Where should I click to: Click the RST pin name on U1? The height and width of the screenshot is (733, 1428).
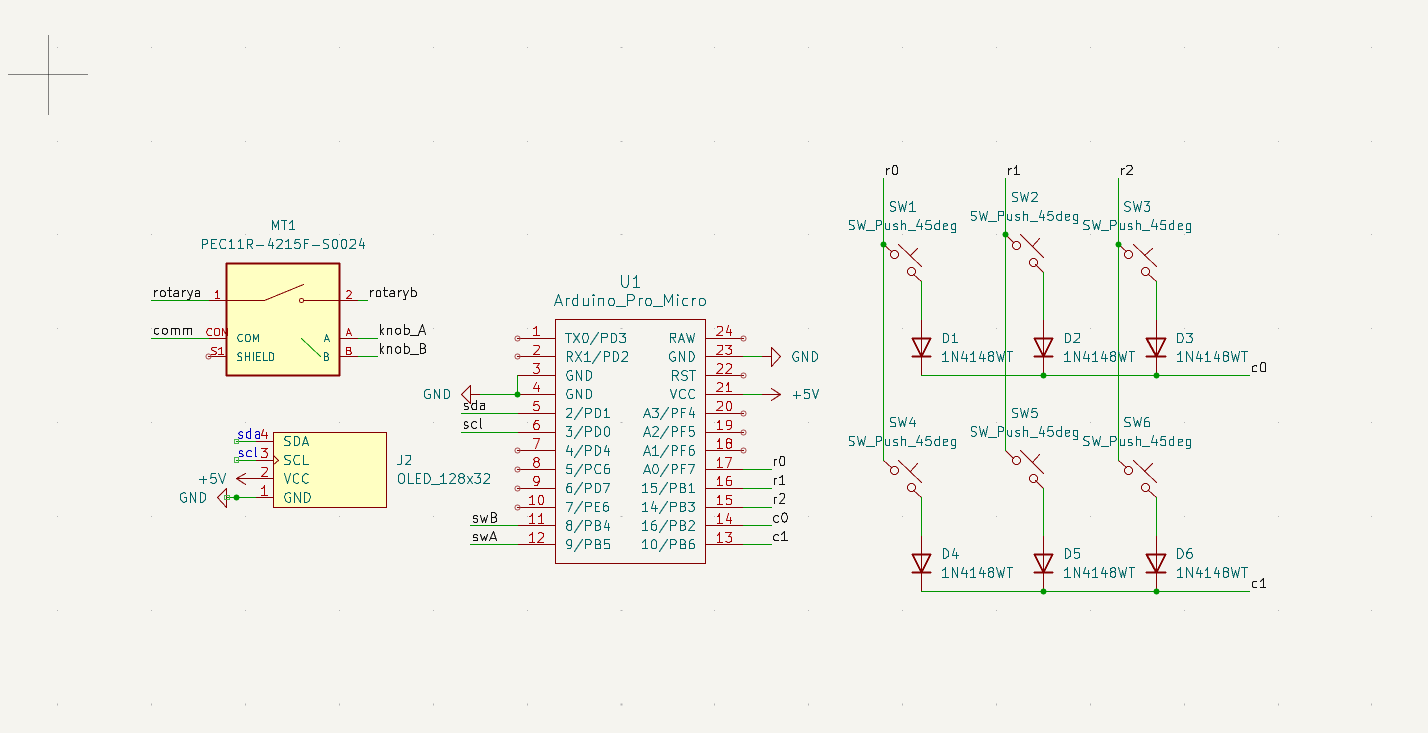point(683,375)
